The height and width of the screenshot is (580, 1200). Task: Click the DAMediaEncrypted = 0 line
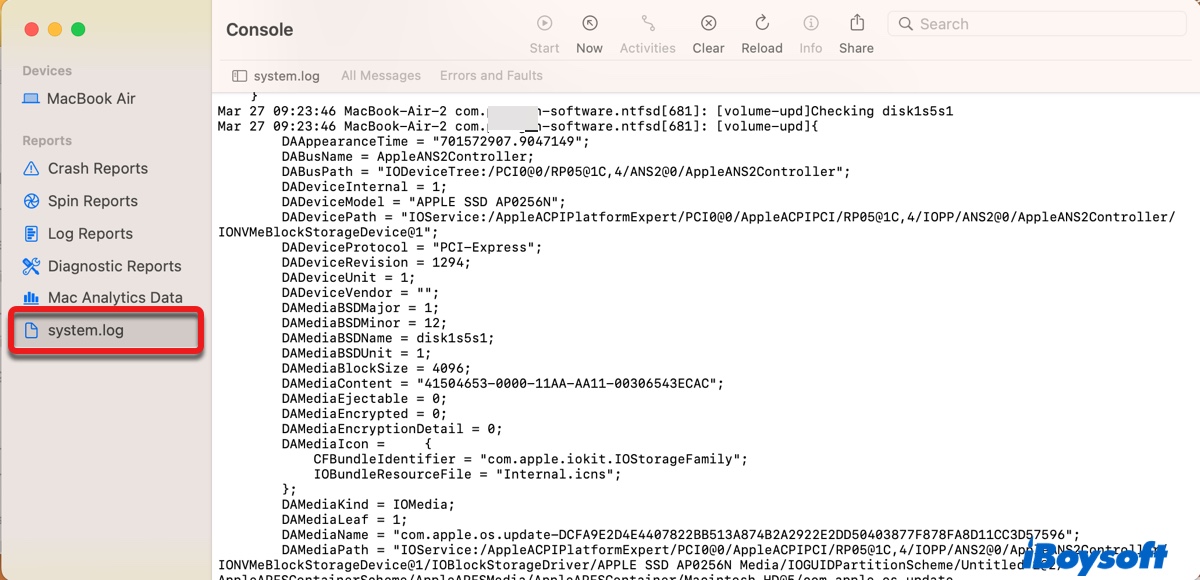click(x=364, y=413)
